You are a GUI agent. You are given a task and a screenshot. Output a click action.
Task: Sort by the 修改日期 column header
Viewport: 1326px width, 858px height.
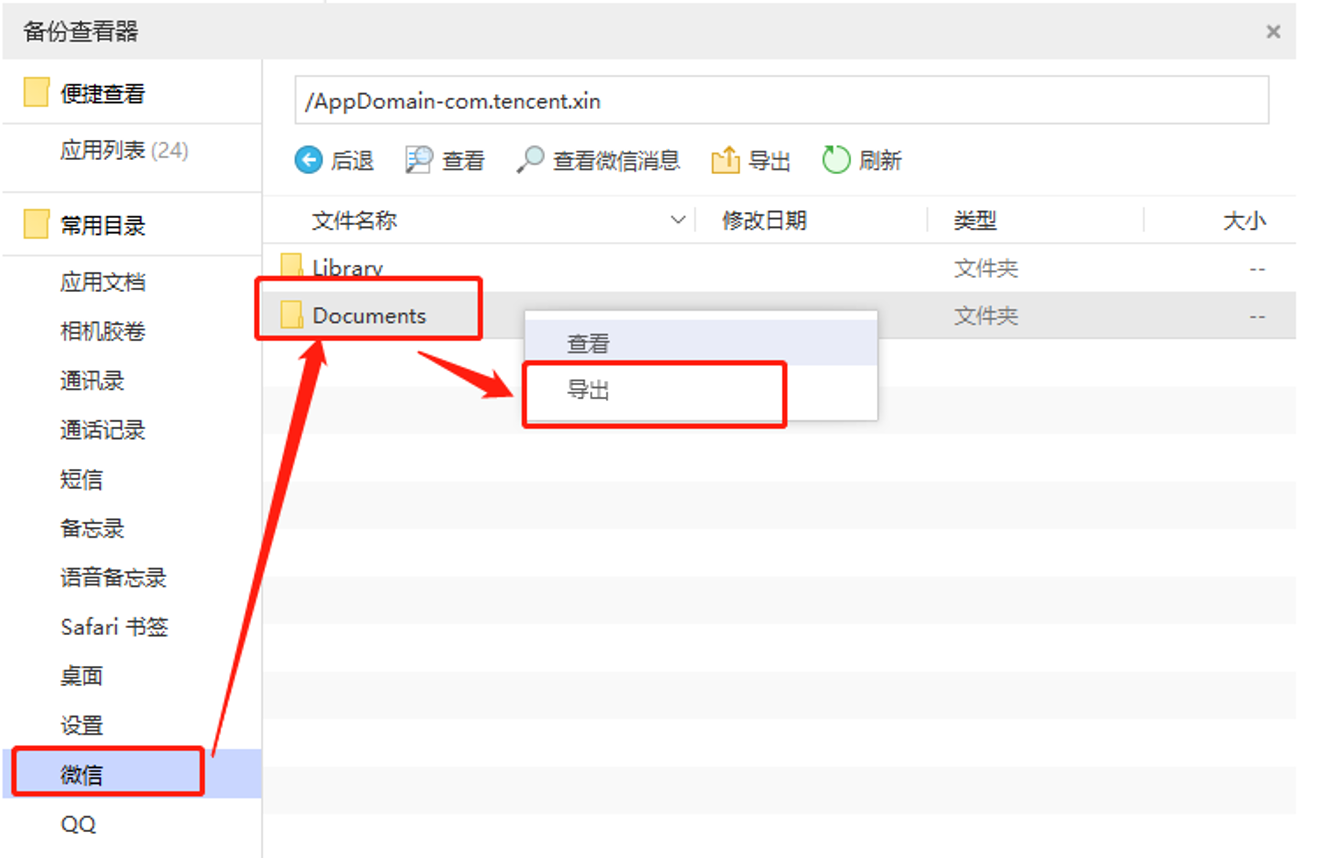764,220
